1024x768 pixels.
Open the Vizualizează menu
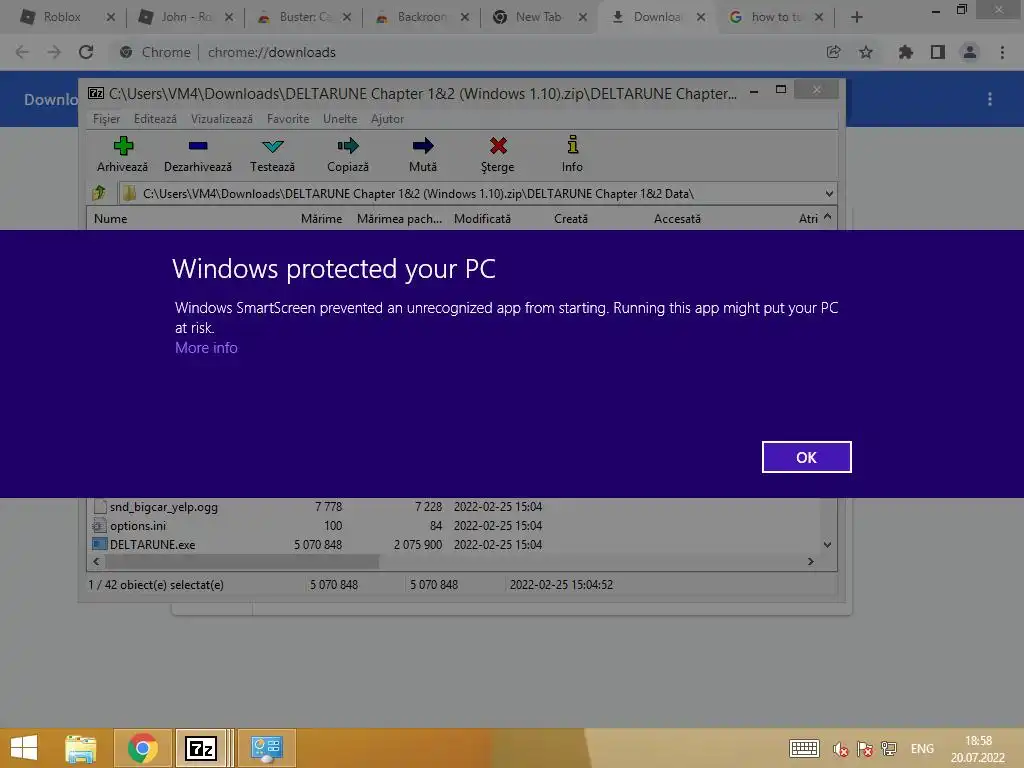221,119
